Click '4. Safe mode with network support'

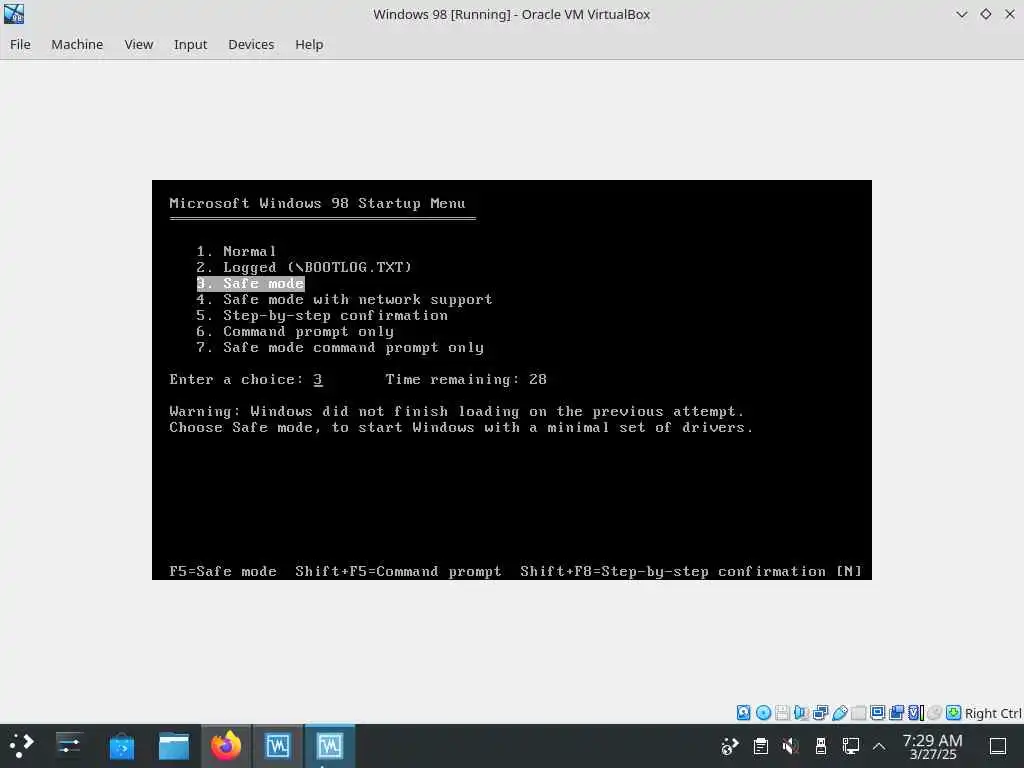(x=344, y=299)
